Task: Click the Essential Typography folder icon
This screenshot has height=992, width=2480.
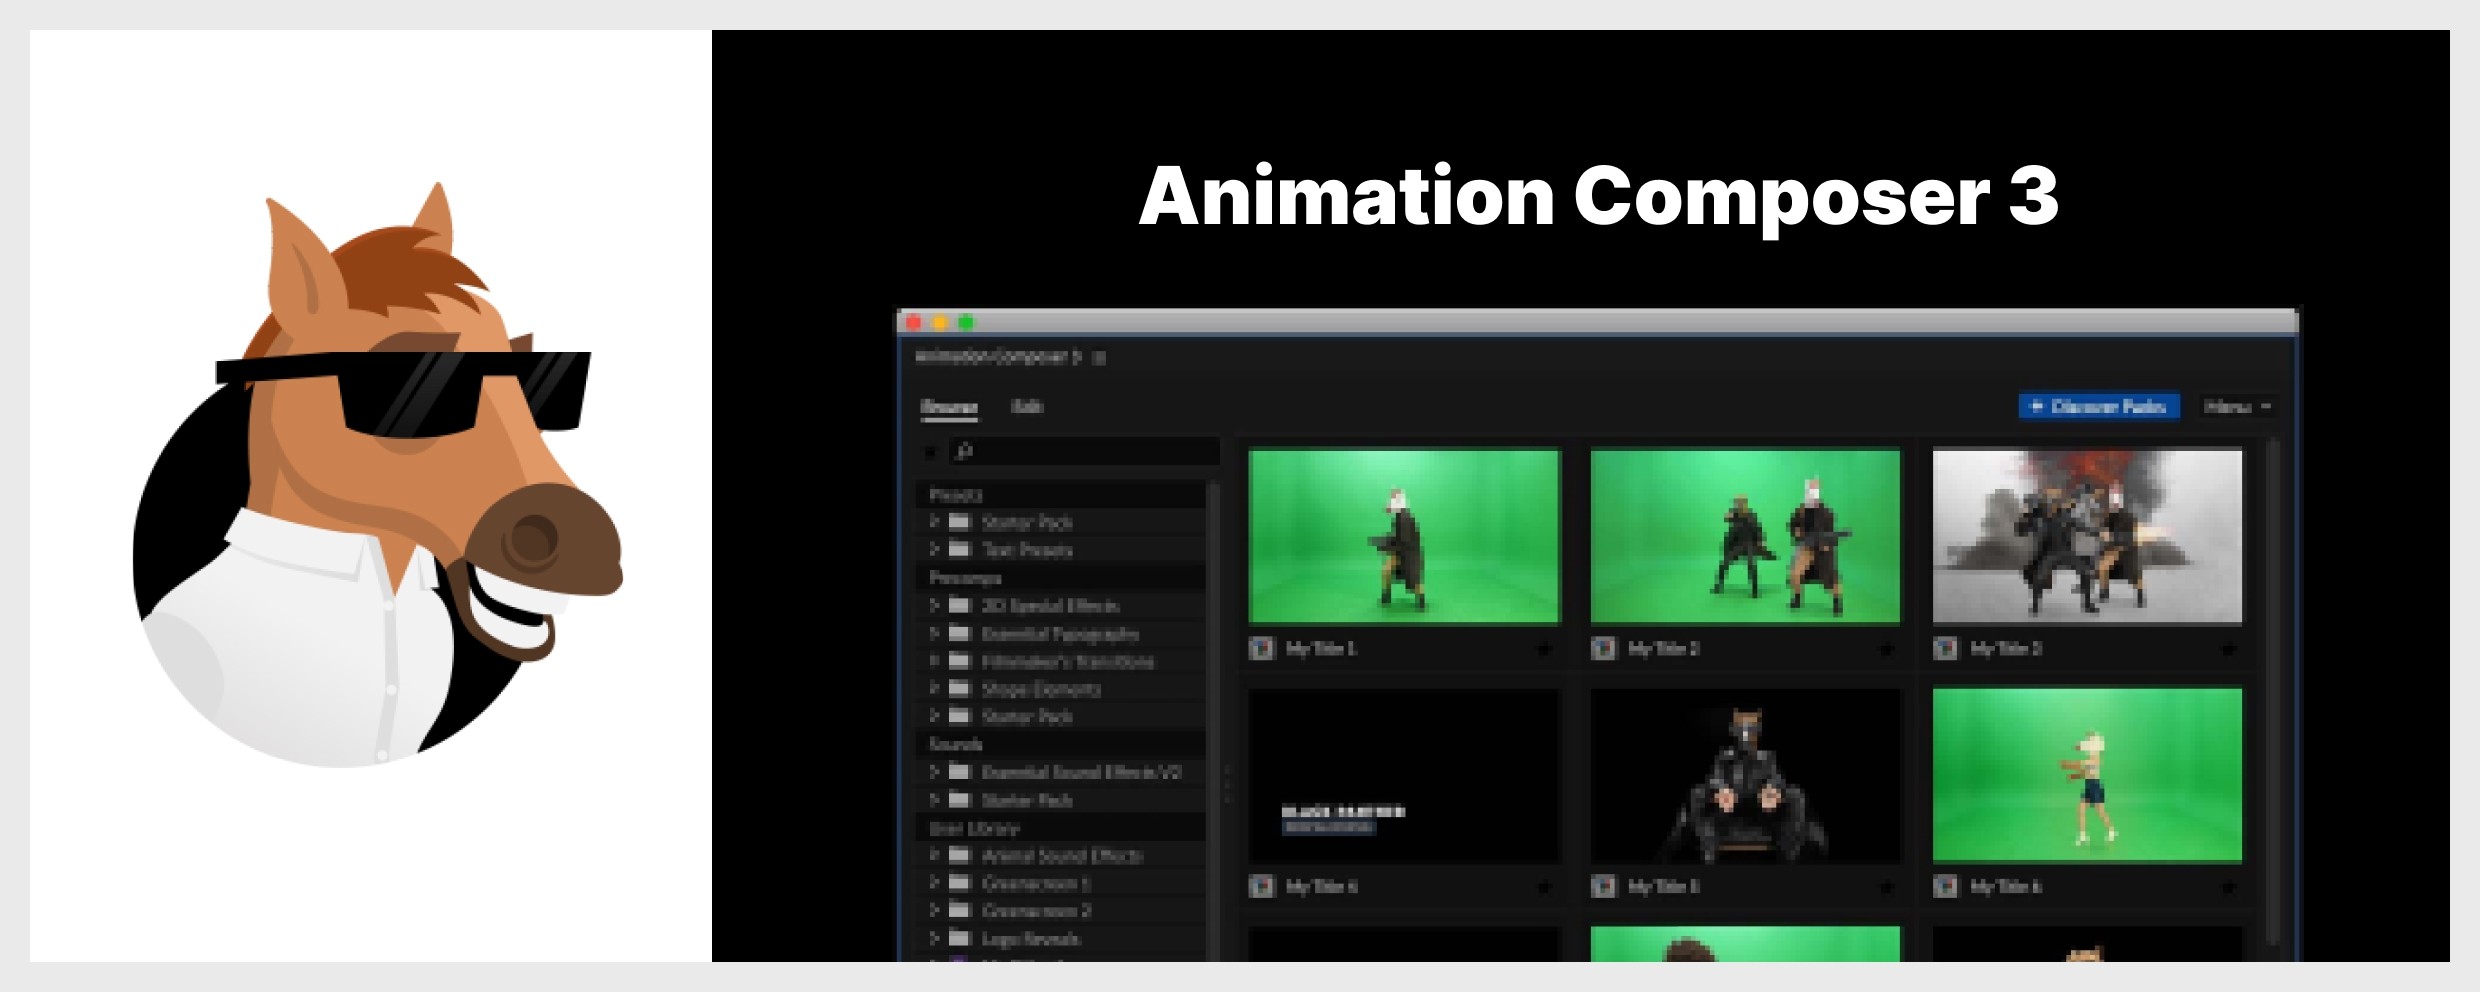Action: (960, 633)
